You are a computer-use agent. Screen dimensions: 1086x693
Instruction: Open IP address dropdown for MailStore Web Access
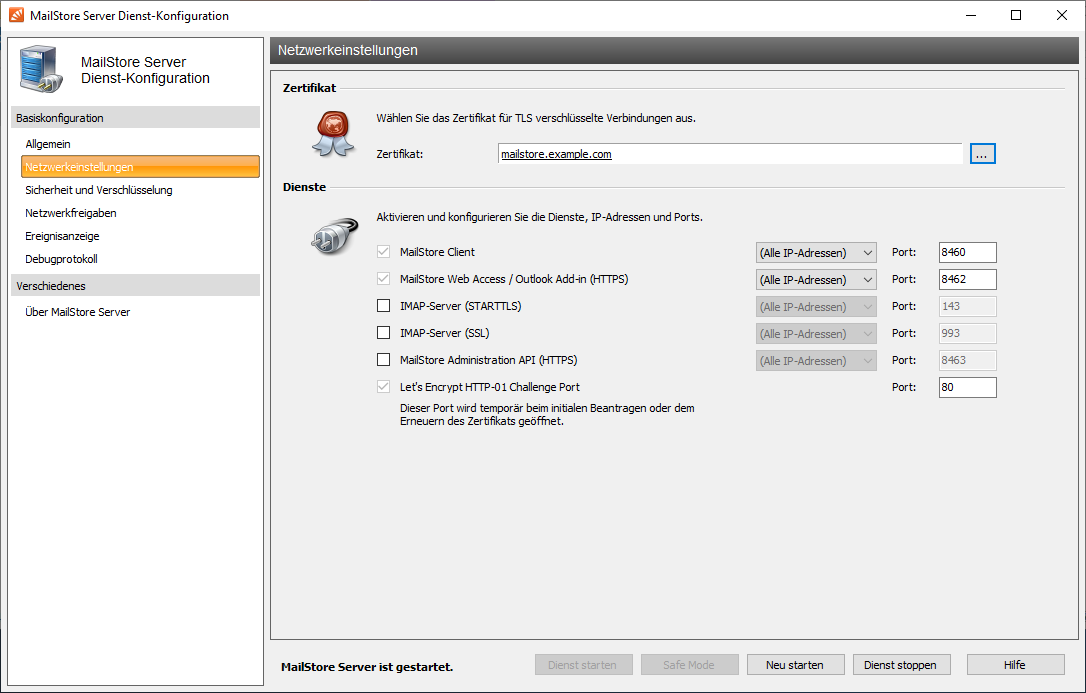click(816, 280)
